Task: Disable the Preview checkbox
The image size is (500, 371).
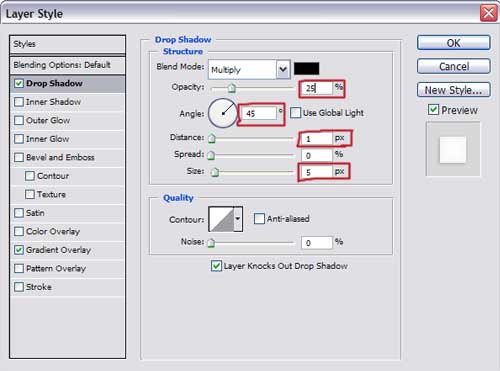Action: (x=433, y=109)
